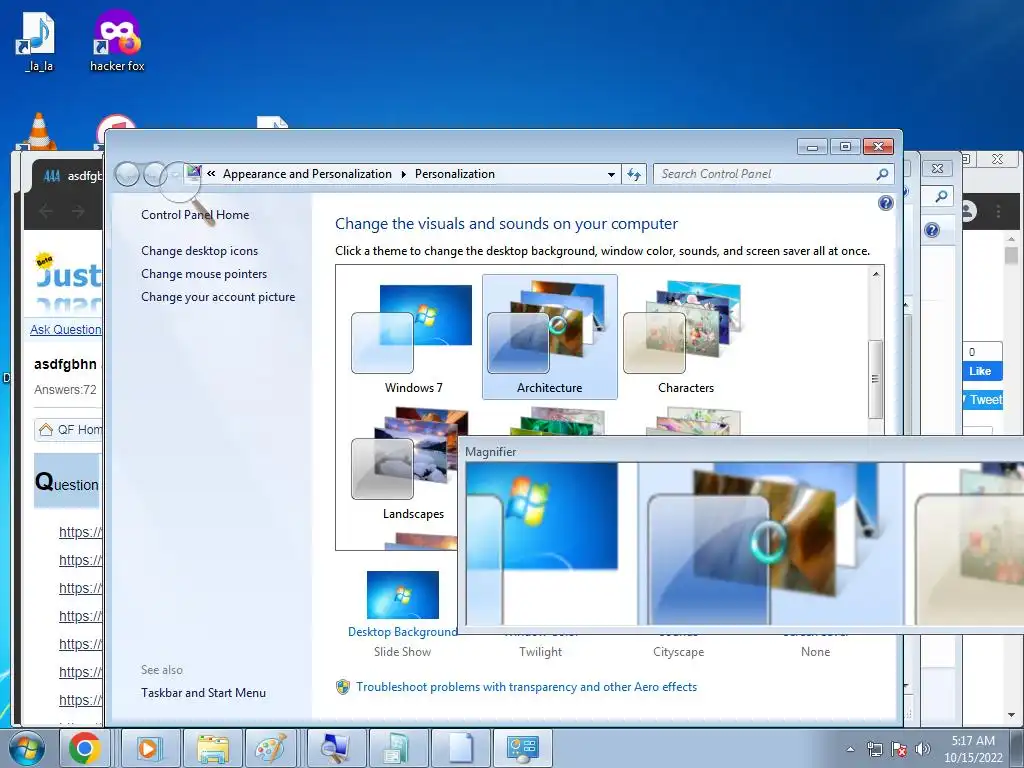Open the arrow after Appearance and Personalization
1024x768 pixels.
(x=404, y=174)
